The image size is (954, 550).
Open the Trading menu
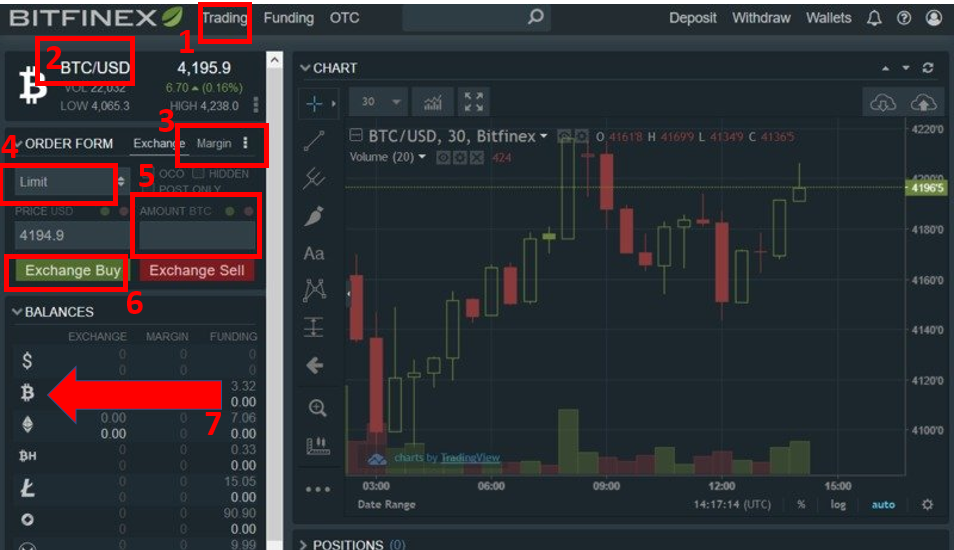pyautogui.click(x=225, y=18)
